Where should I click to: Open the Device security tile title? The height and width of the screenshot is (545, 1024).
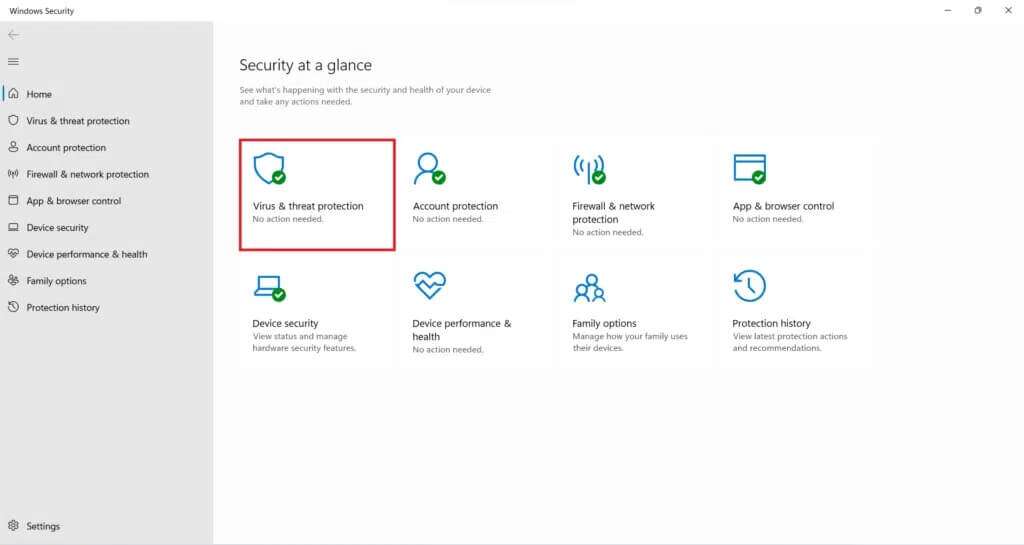(285, 323)
